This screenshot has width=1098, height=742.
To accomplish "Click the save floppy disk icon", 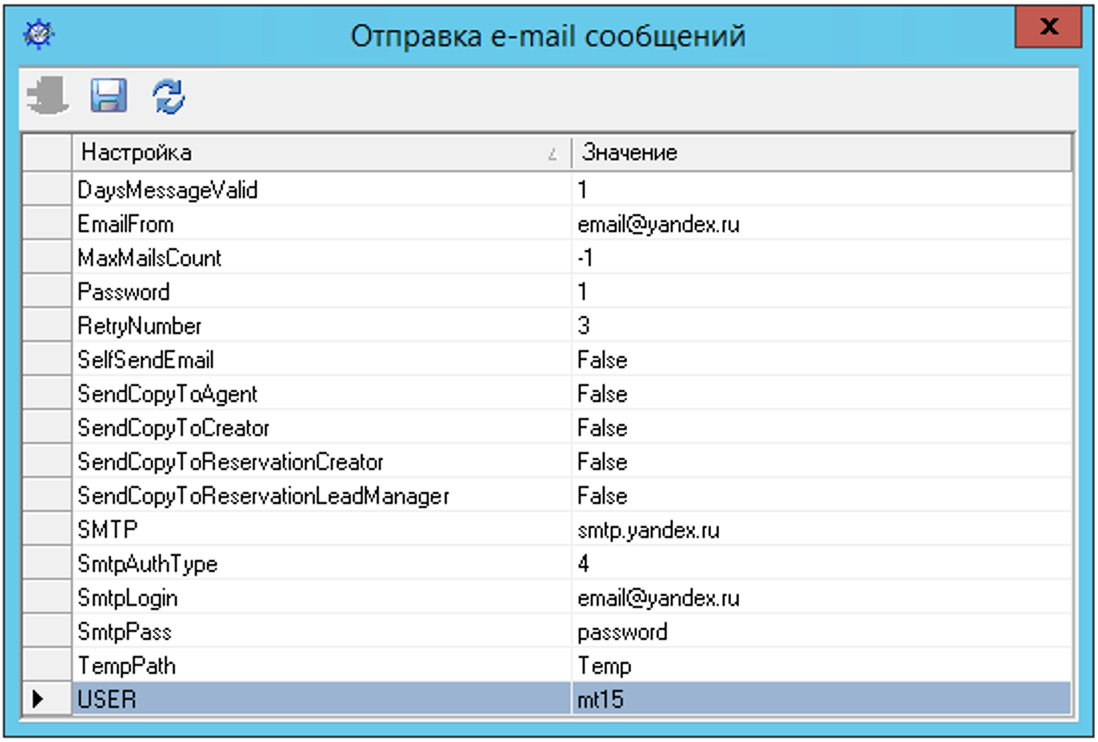I will [x=108, y=96].
